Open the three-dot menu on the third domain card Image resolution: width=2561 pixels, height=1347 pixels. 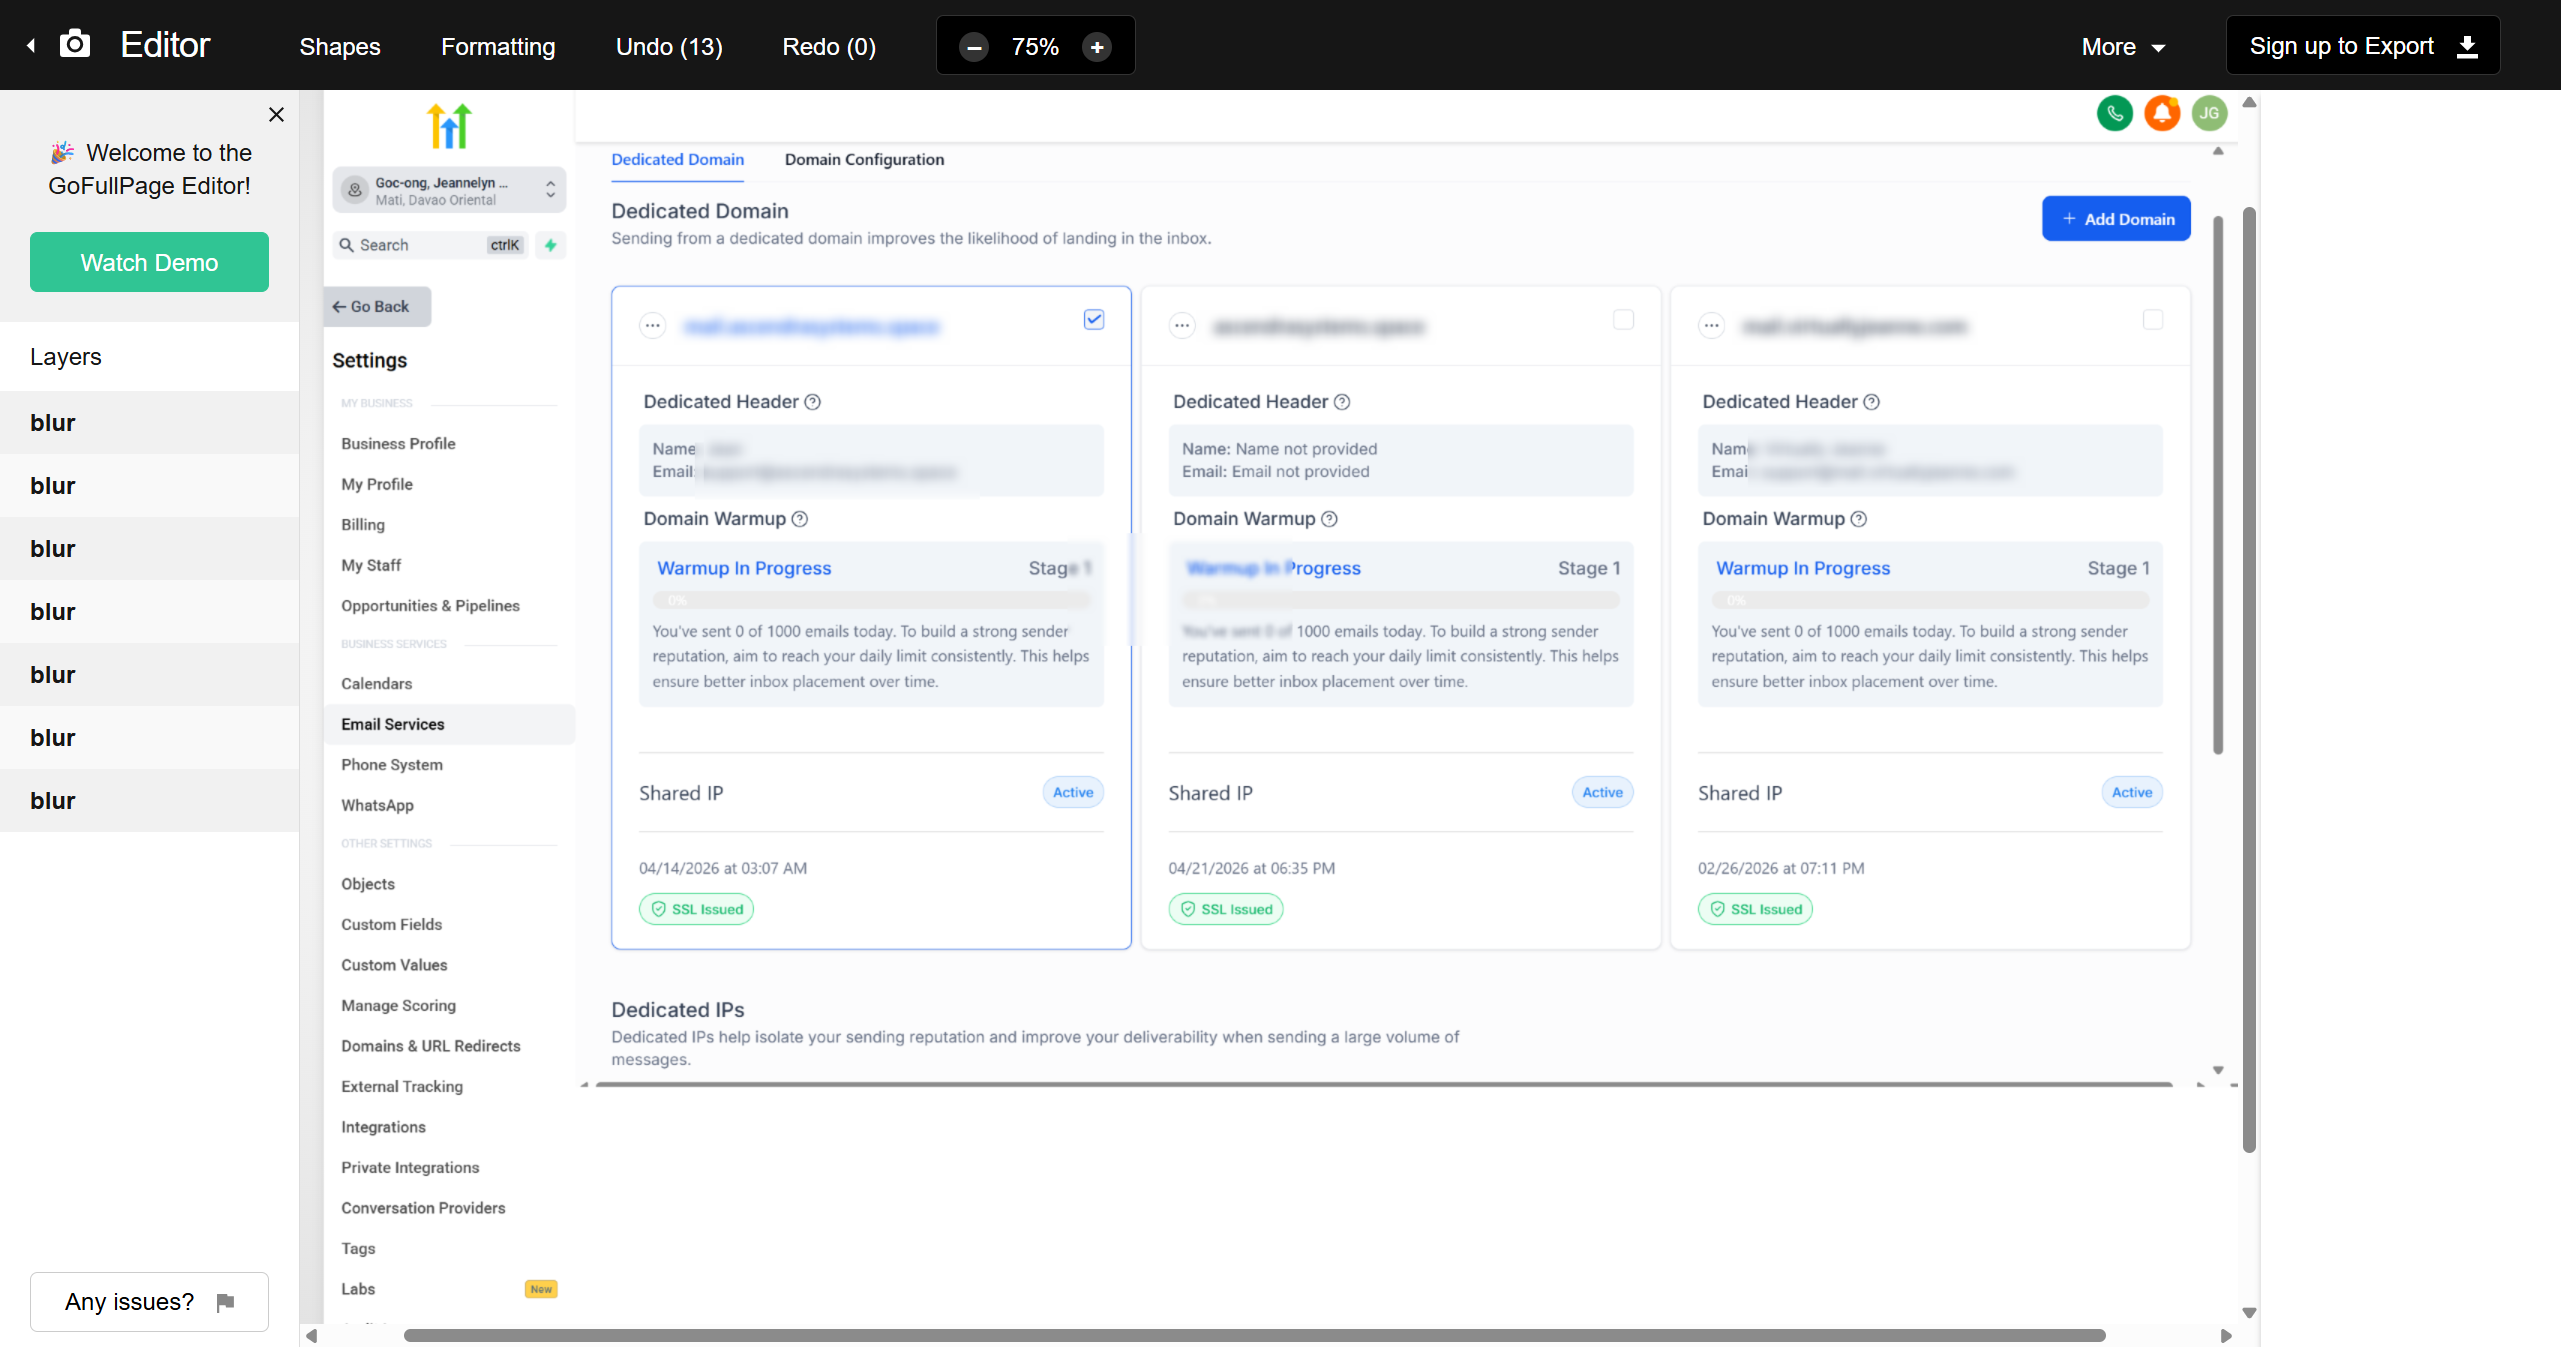click(x=1712, y=326)
